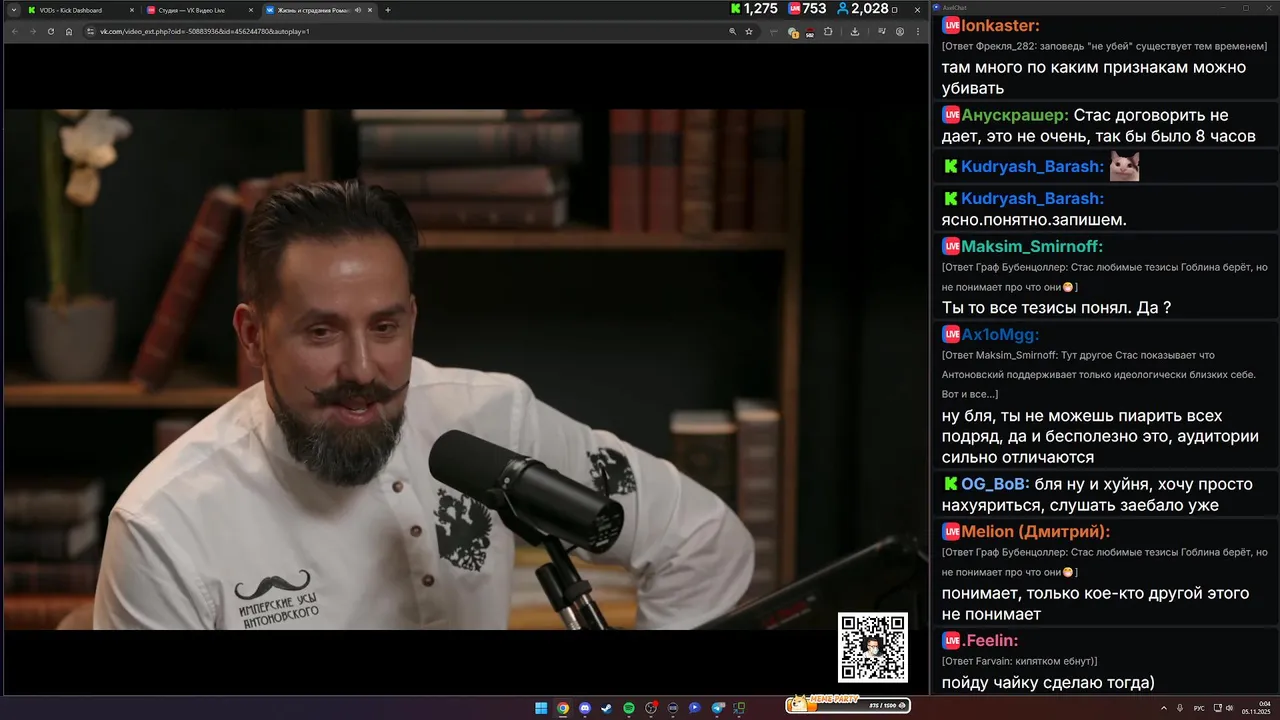Click the Kick viewer count 1,275

coord(754,9)
